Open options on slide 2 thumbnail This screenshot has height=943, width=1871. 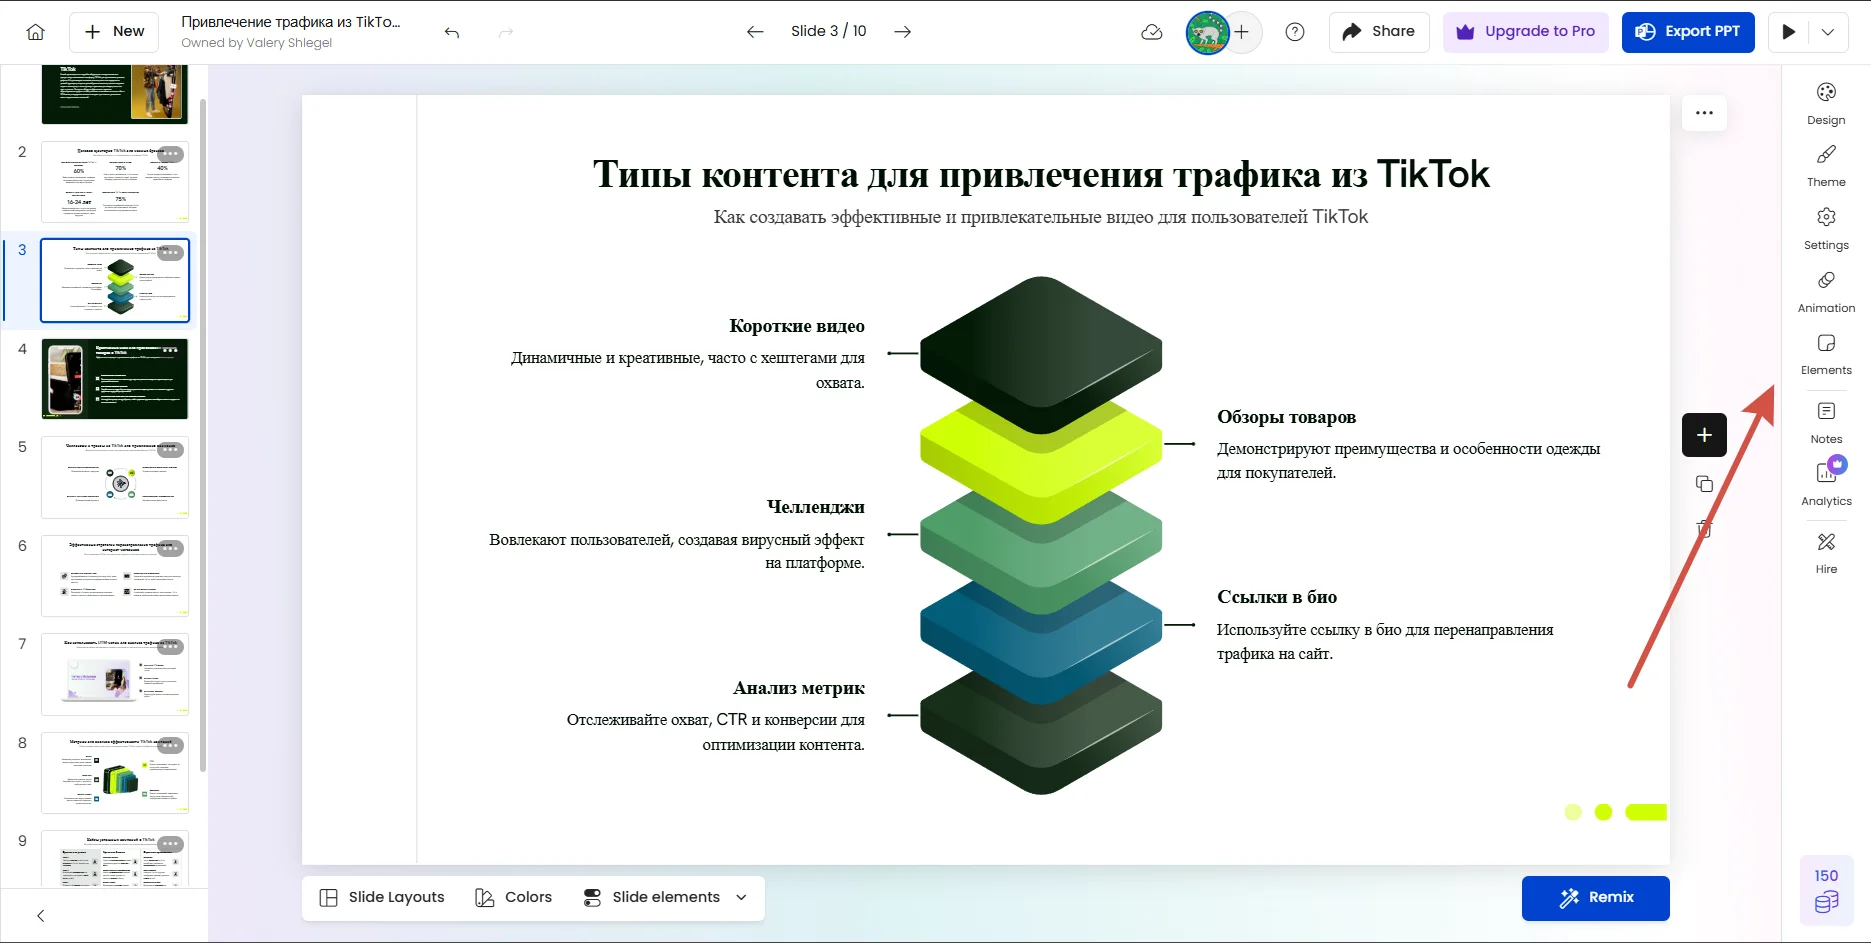coord(170,154)
